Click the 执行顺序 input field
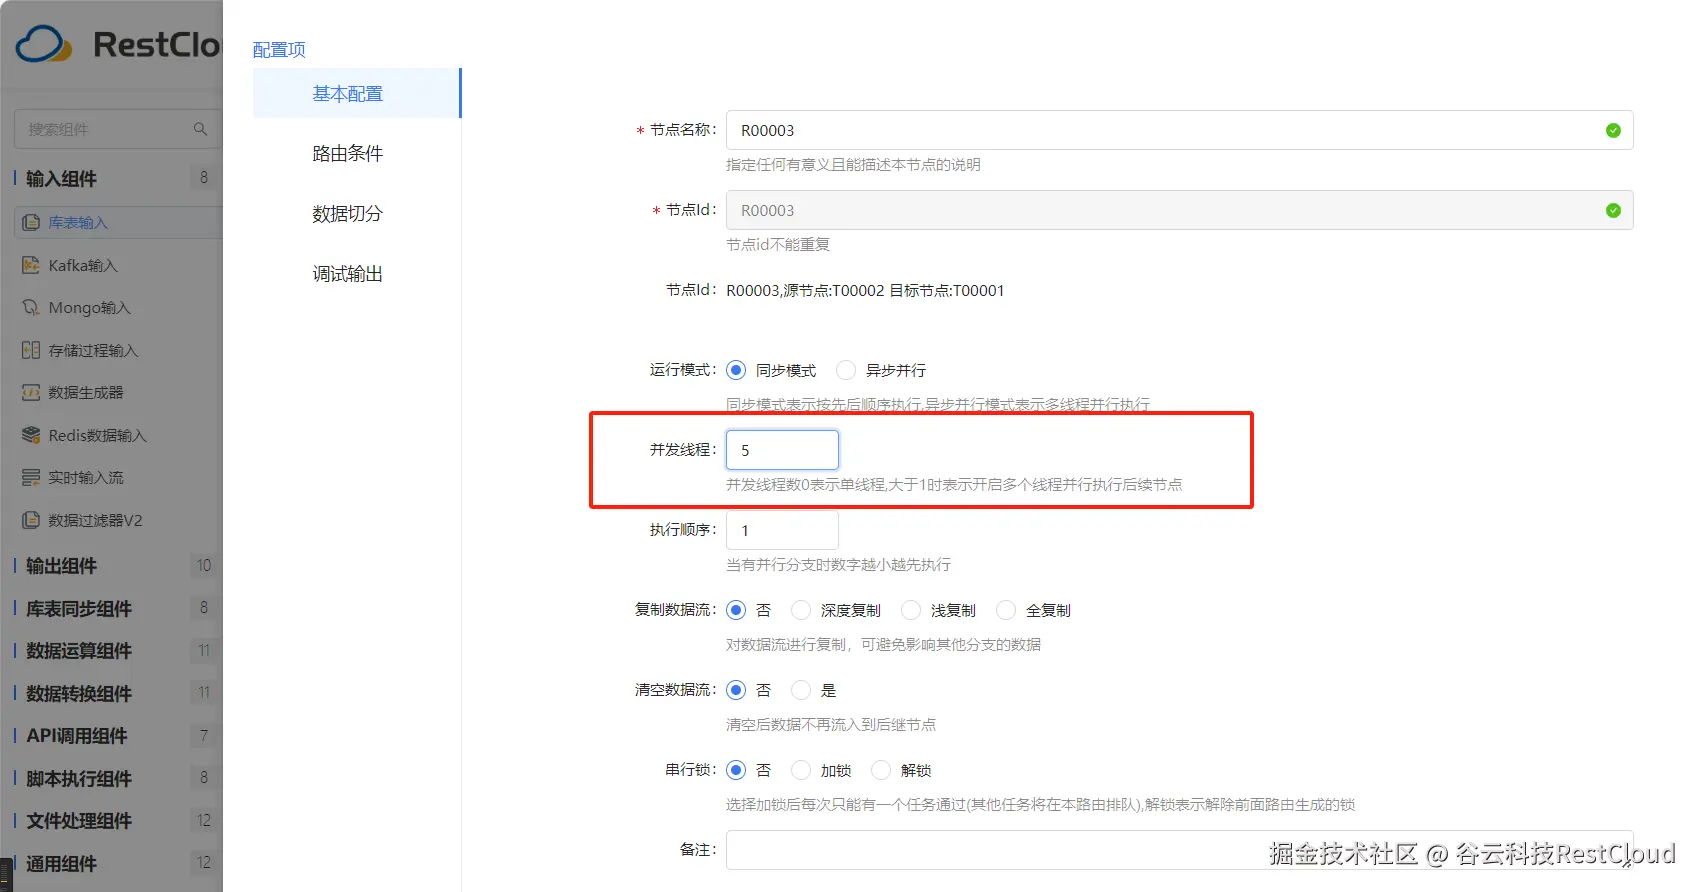This screenshot has width=1701, height=892. (782, 530)
